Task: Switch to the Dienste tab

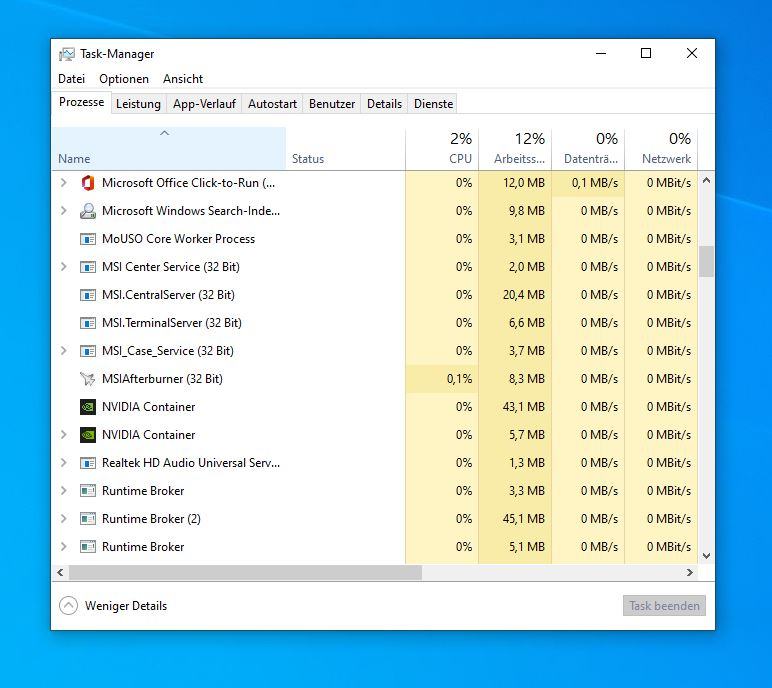Action: click(x=433, y=104)
